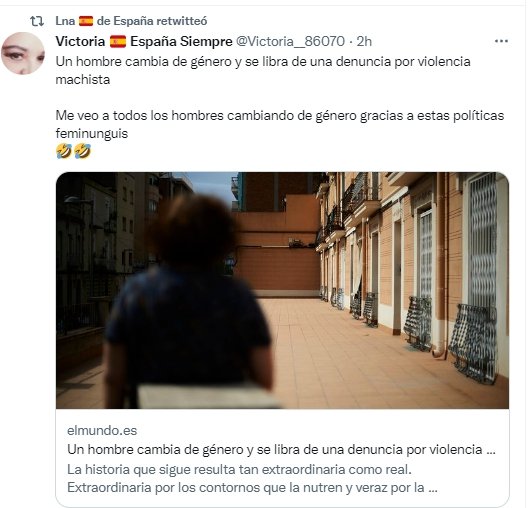Click the elmundo.es domain label in card

pos(102,430)
